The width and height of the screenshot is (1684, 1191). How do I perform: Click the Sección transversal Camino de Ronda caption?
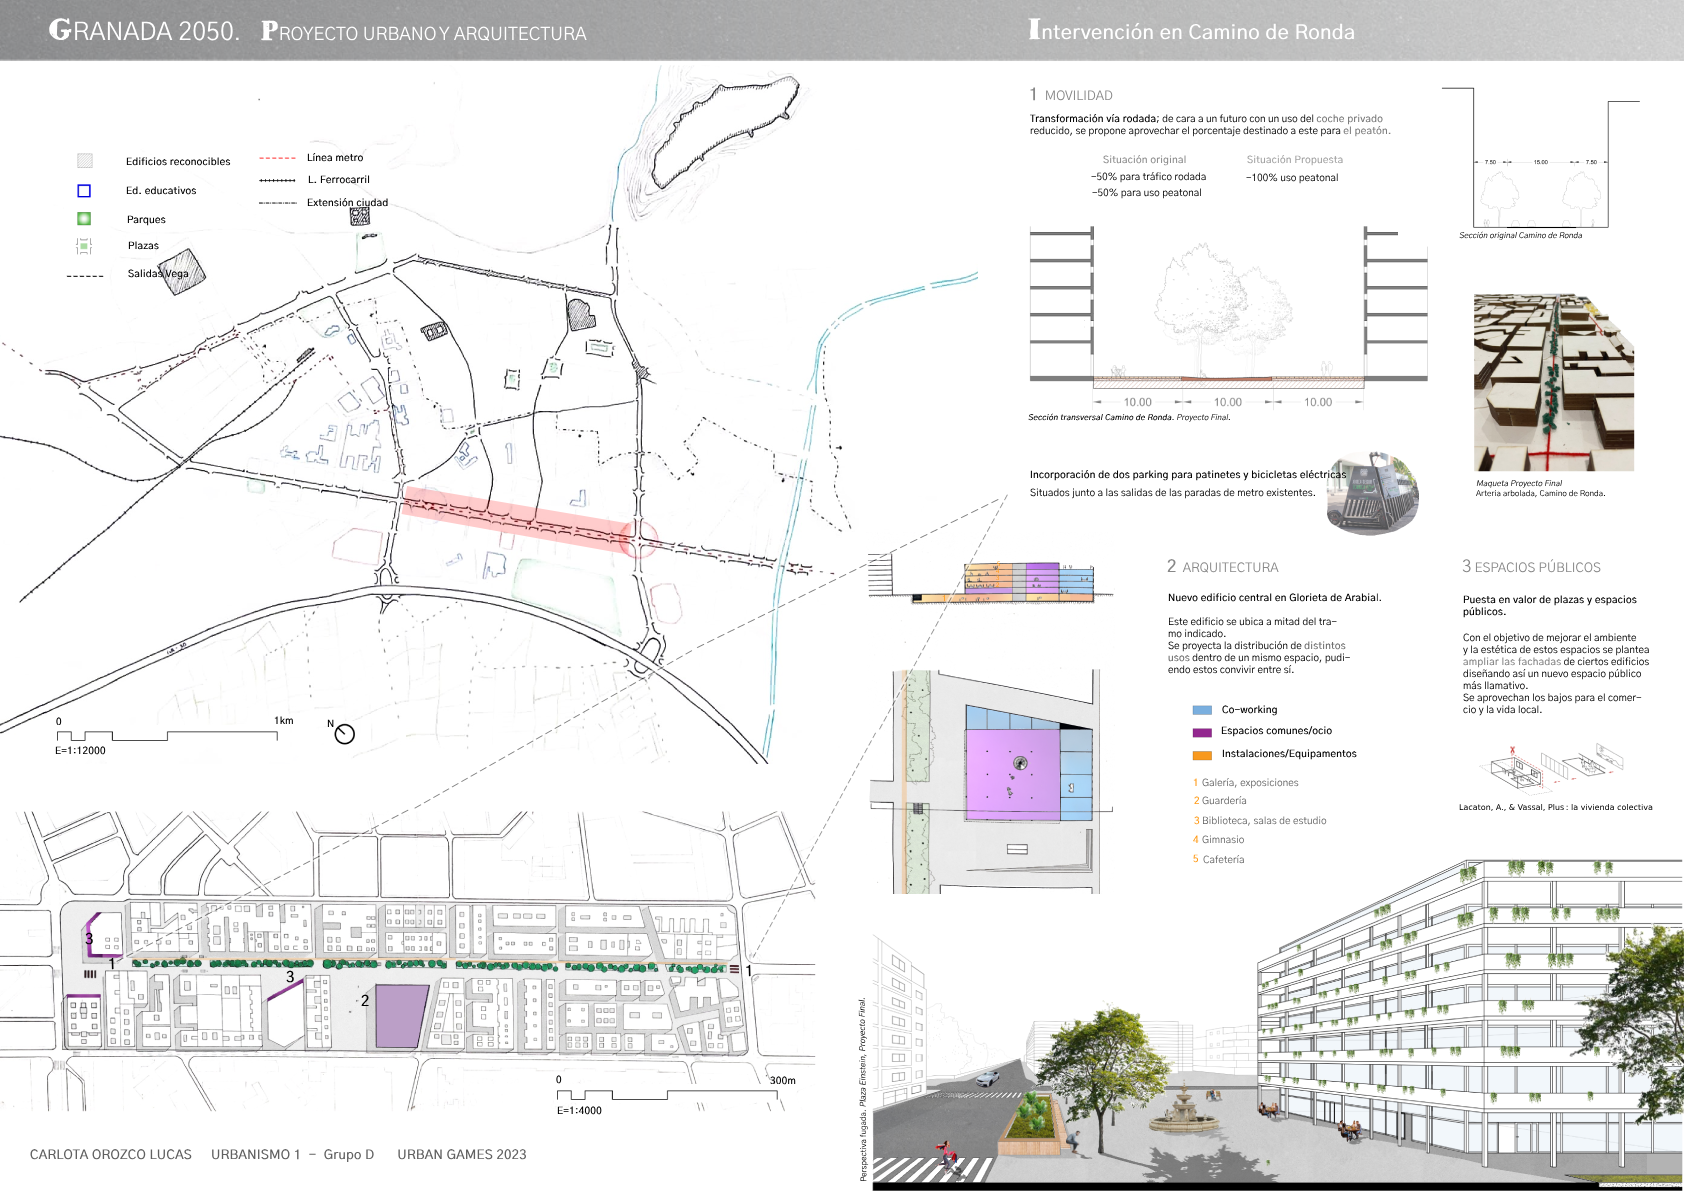[x=1129, y=418]
